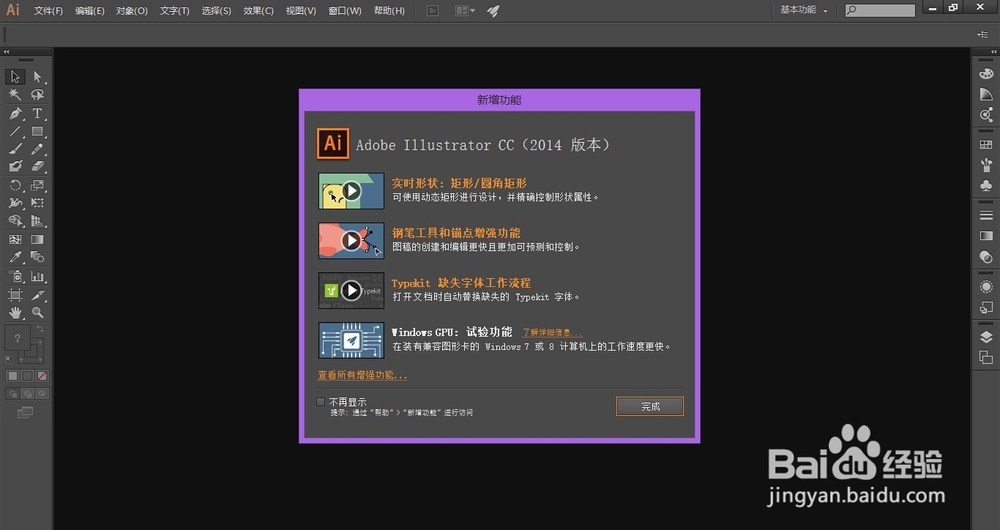The image size is (1000, 530).
Task: Select the Free Transform tool
Action: click(x=38, y=203)
